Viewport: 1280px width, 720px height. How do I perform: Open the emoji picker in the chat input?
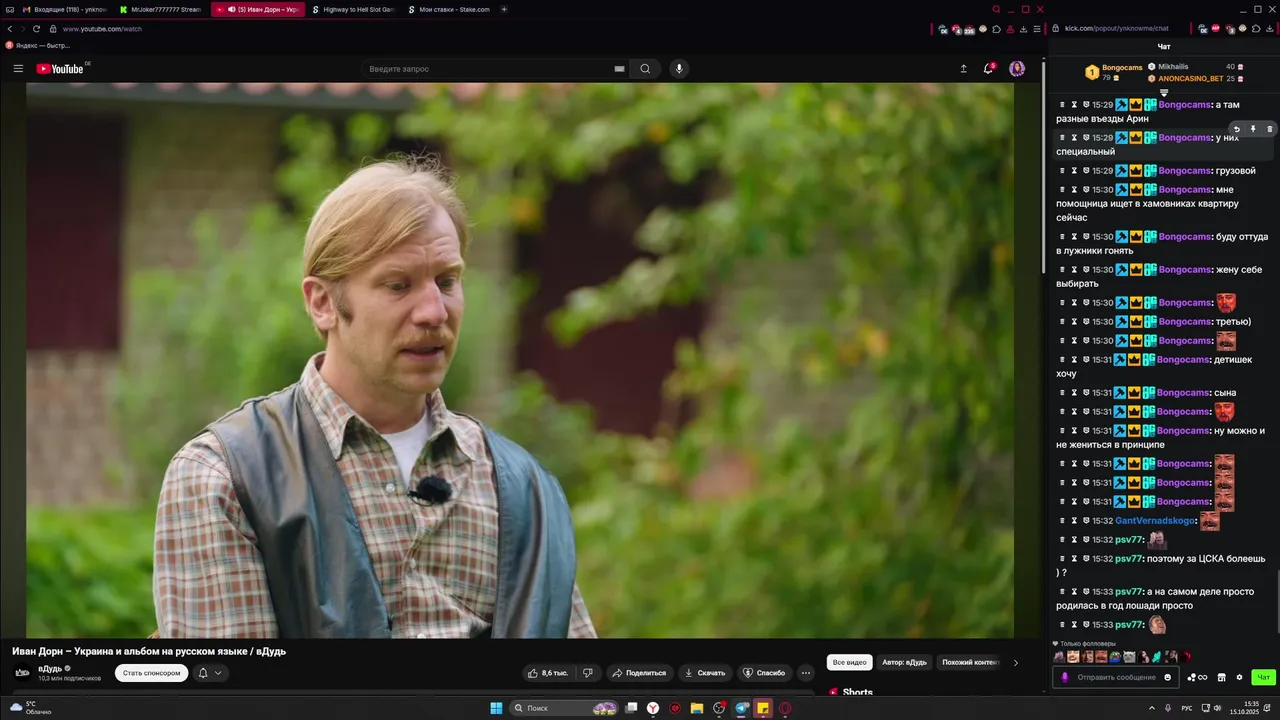coord(1167,677)
